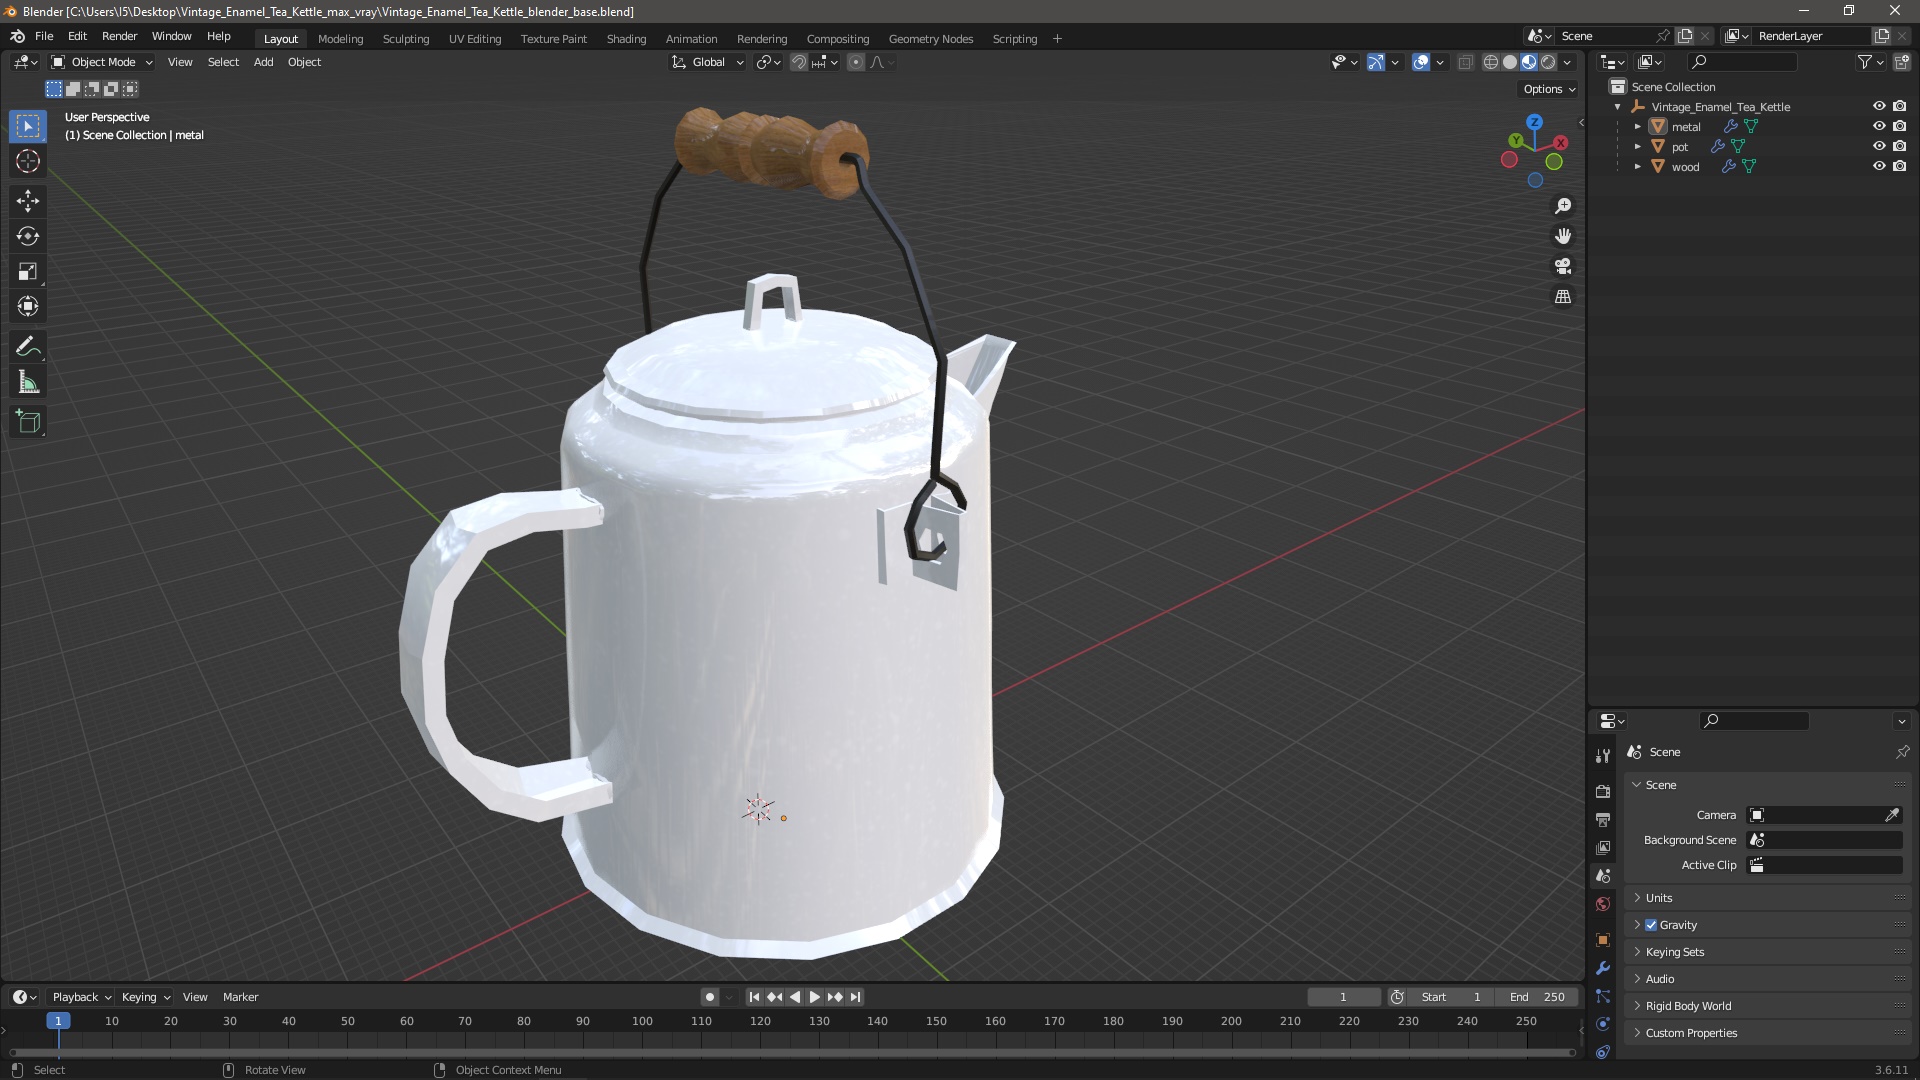The width and height of the screenshot is (1920, 1080).
Task: Open the Render menu
Action: point(119,36)
